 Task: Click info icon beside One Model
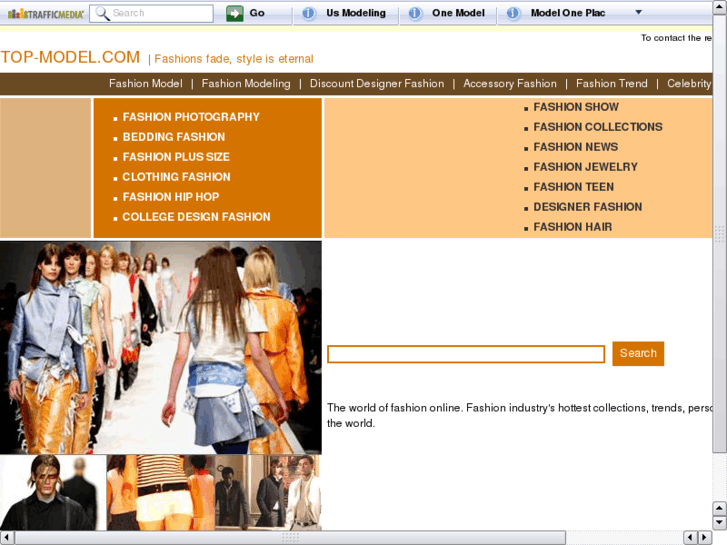[415, 13]
